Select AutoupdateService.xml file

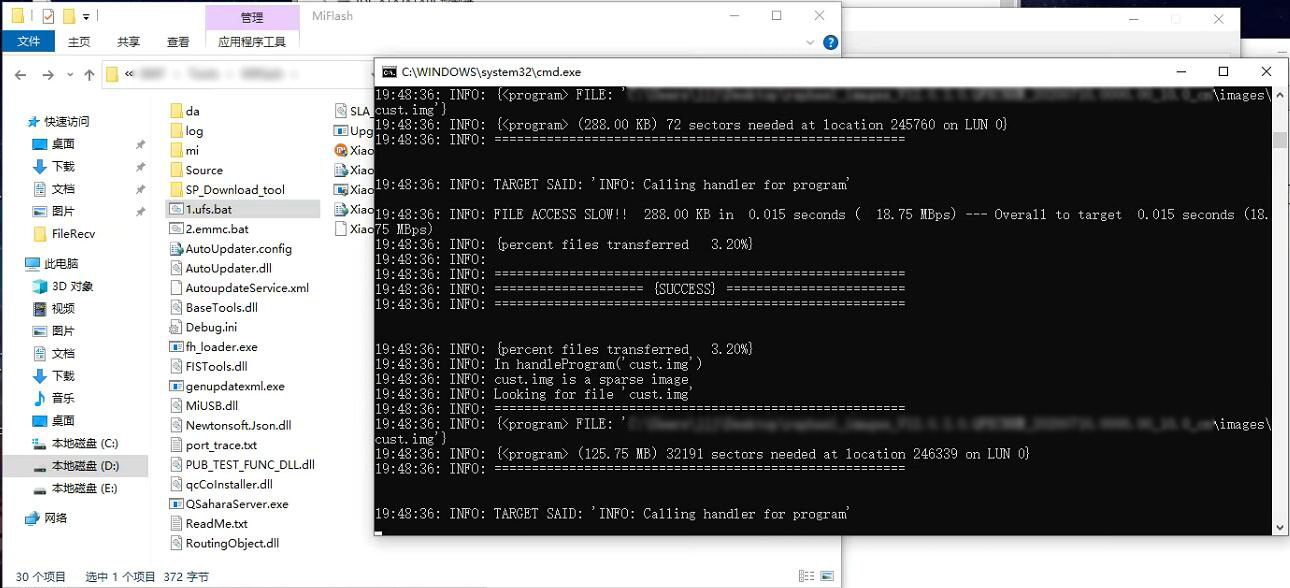point(247,288)
